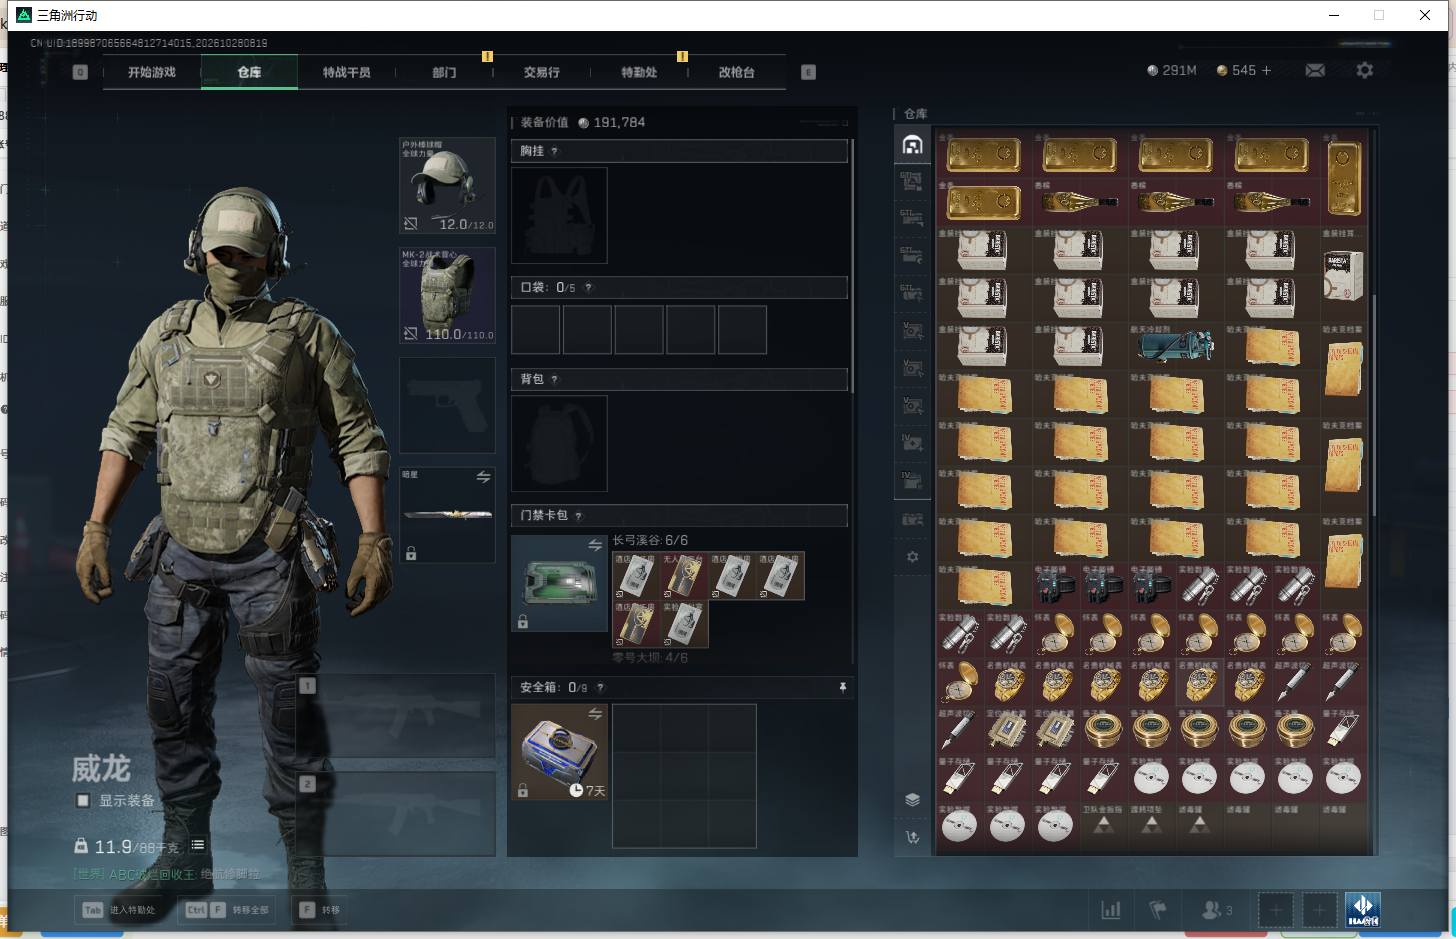
Task: Click the swap arrows on the 门禁卡包 card case
Action: [595, 545]
